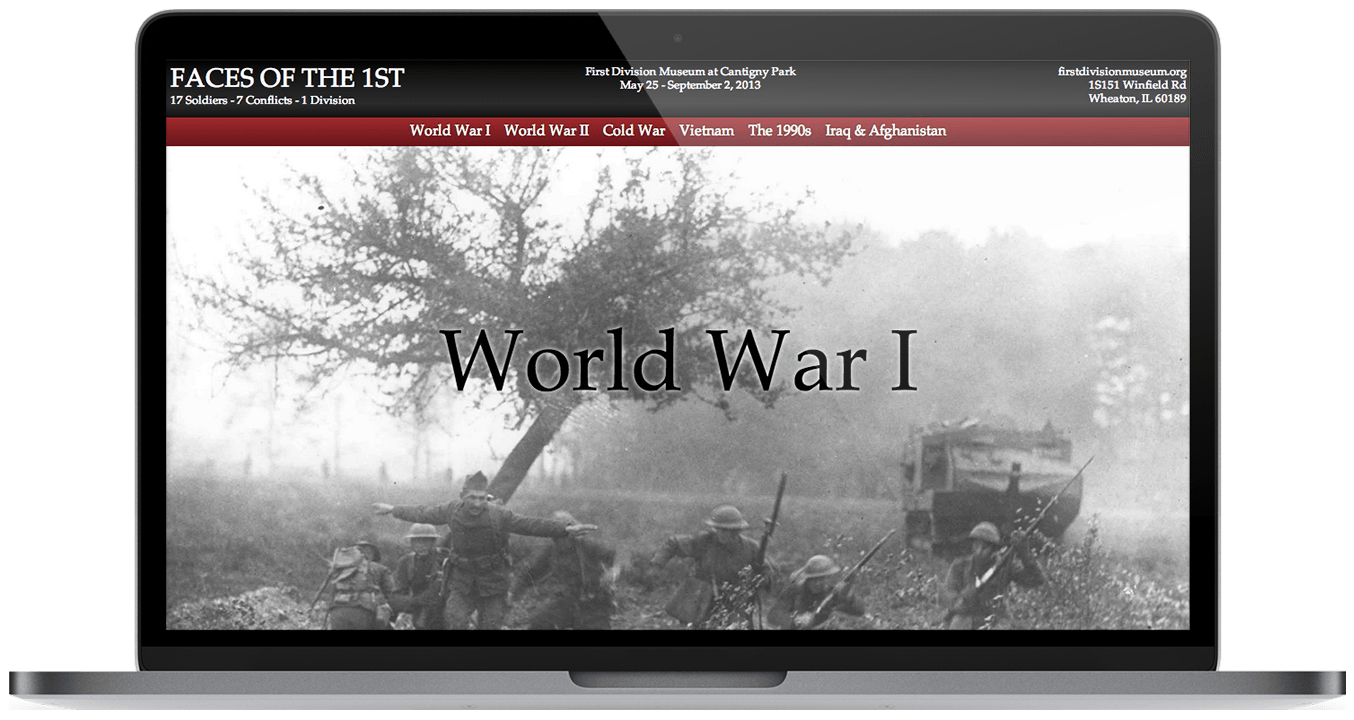Switch to The 1990s section

[x=779, y=131]
